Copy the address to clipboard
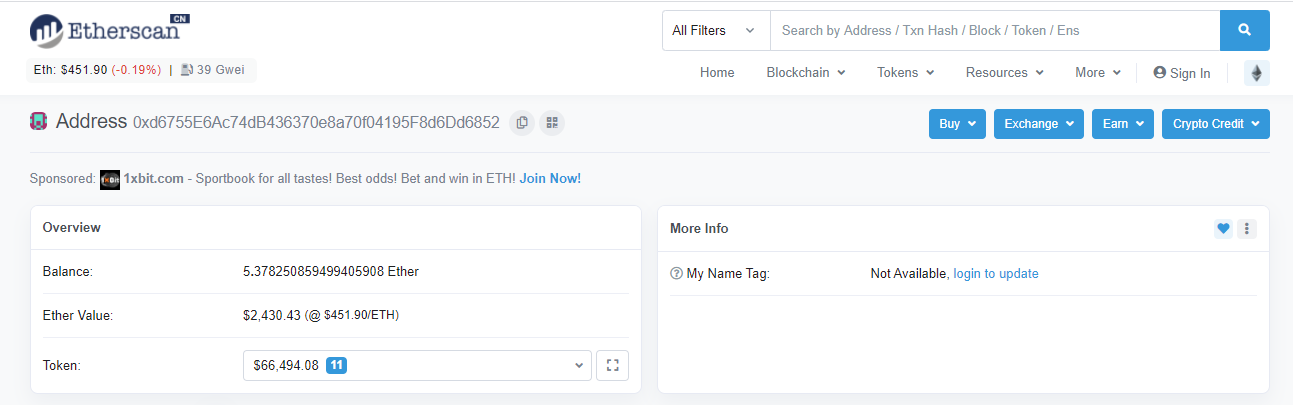This screenshot has height=405, width=1293. coord(522,123)
